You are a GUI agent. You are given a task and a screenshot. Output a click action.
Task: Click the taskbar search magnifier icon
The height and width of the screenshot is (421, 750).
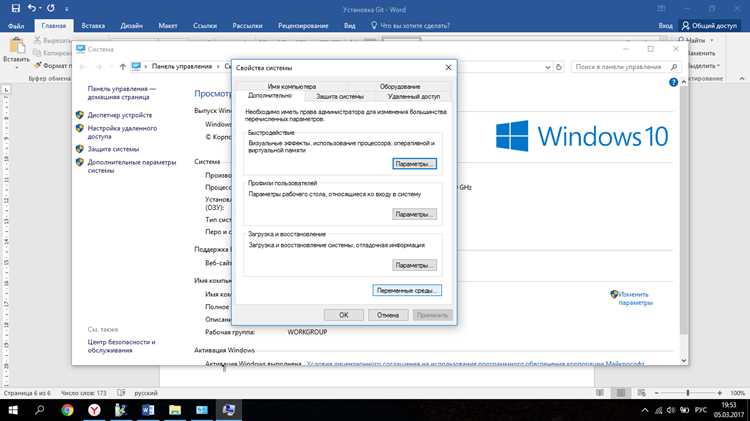[x=40, y=410]
